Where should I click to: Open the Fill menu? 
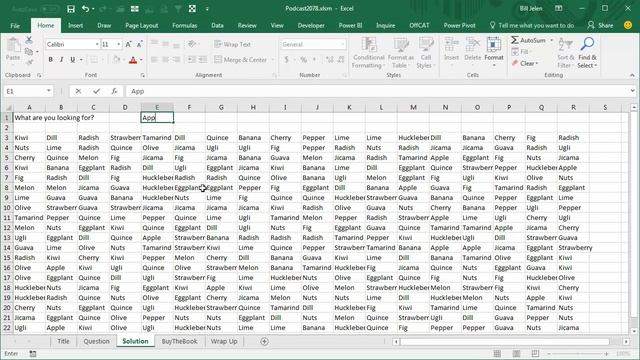pyautogui.click(x=520, y=52)
